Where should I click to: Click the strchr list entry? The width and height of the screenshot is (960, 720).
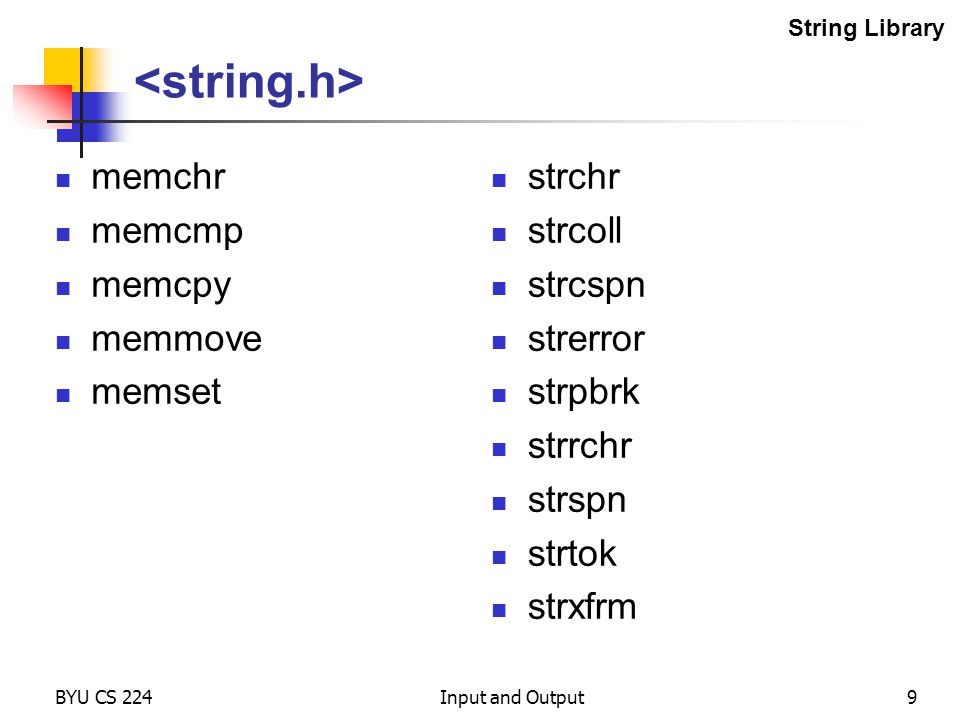click(574, 178)
